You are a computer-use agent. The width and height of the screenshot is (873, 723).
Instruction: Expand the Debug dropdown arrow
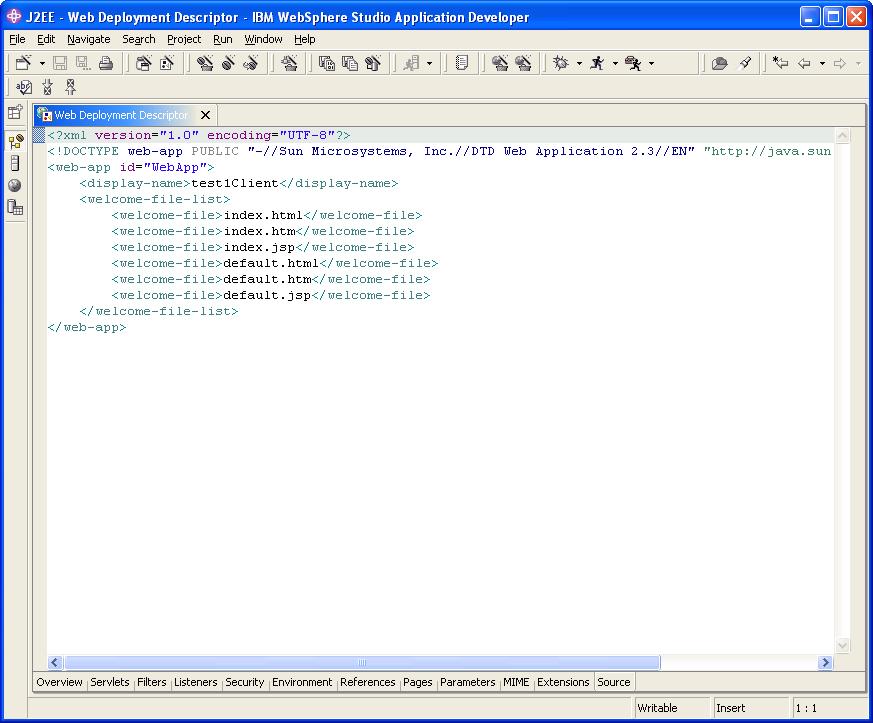tap(579, 63)
